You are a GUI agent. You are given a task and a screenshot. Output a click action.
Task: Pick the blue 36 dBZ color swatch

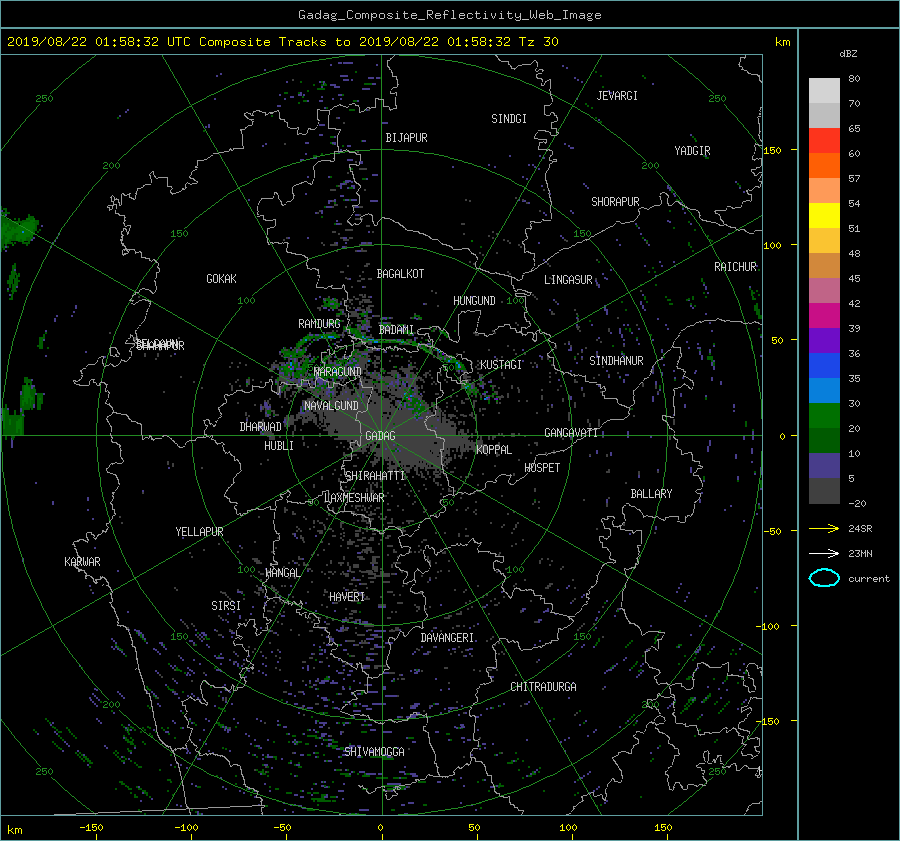click(824, 365)
